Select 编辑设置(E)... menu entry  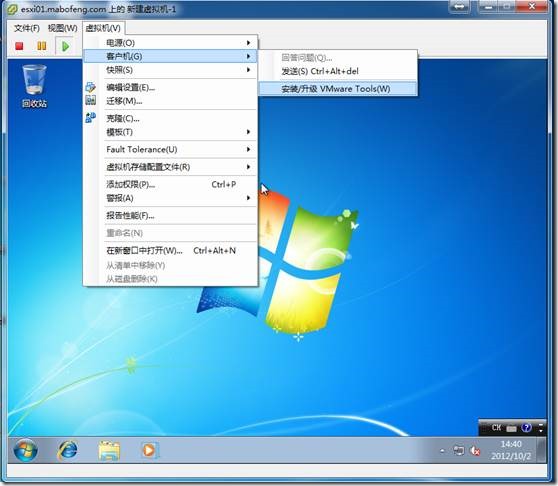(x=170, y=87)
